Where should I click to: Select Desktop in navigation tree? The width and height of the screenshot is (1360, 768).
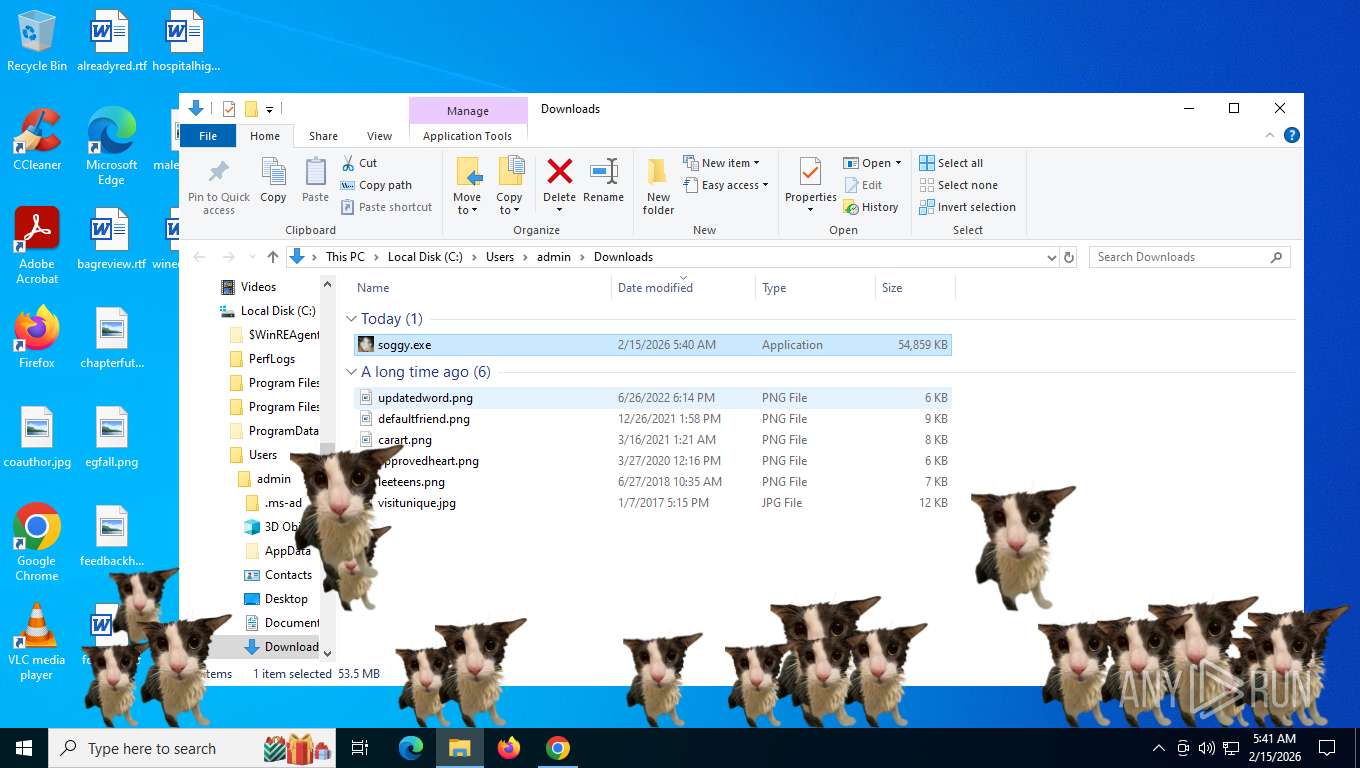(286, 599)
